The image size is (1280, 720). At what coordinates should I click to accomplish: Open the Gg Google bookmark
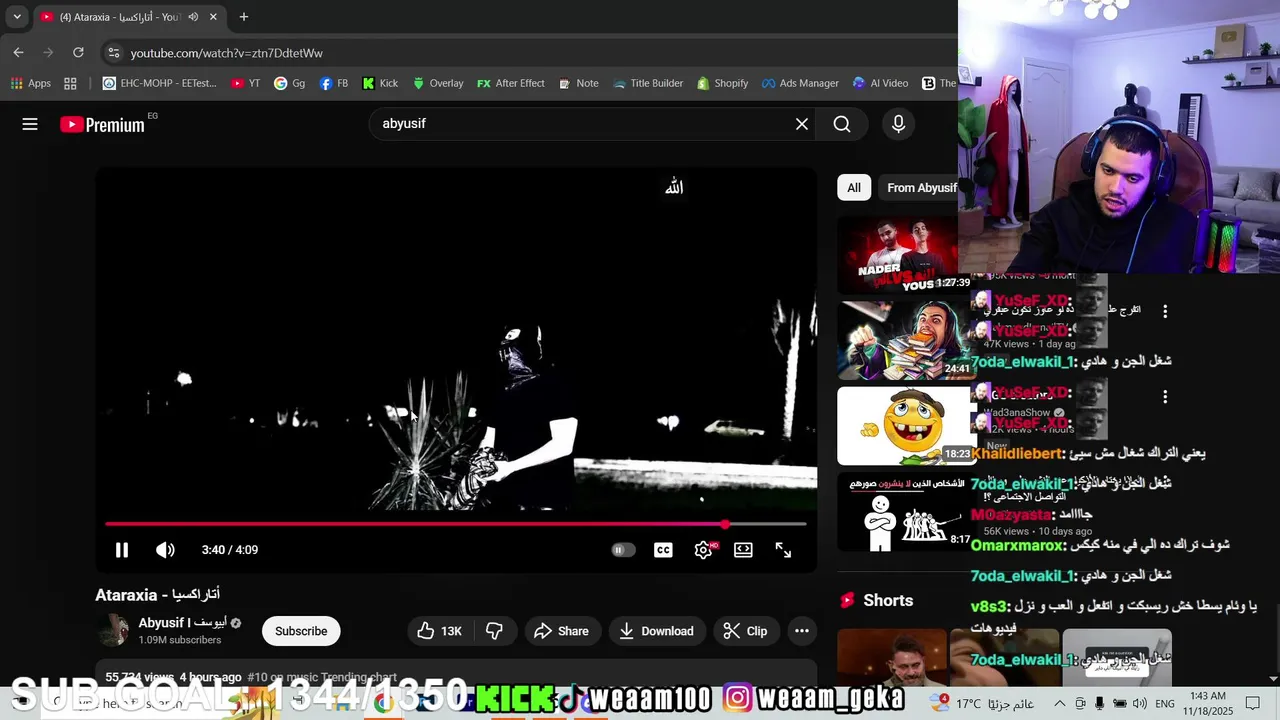290,83
